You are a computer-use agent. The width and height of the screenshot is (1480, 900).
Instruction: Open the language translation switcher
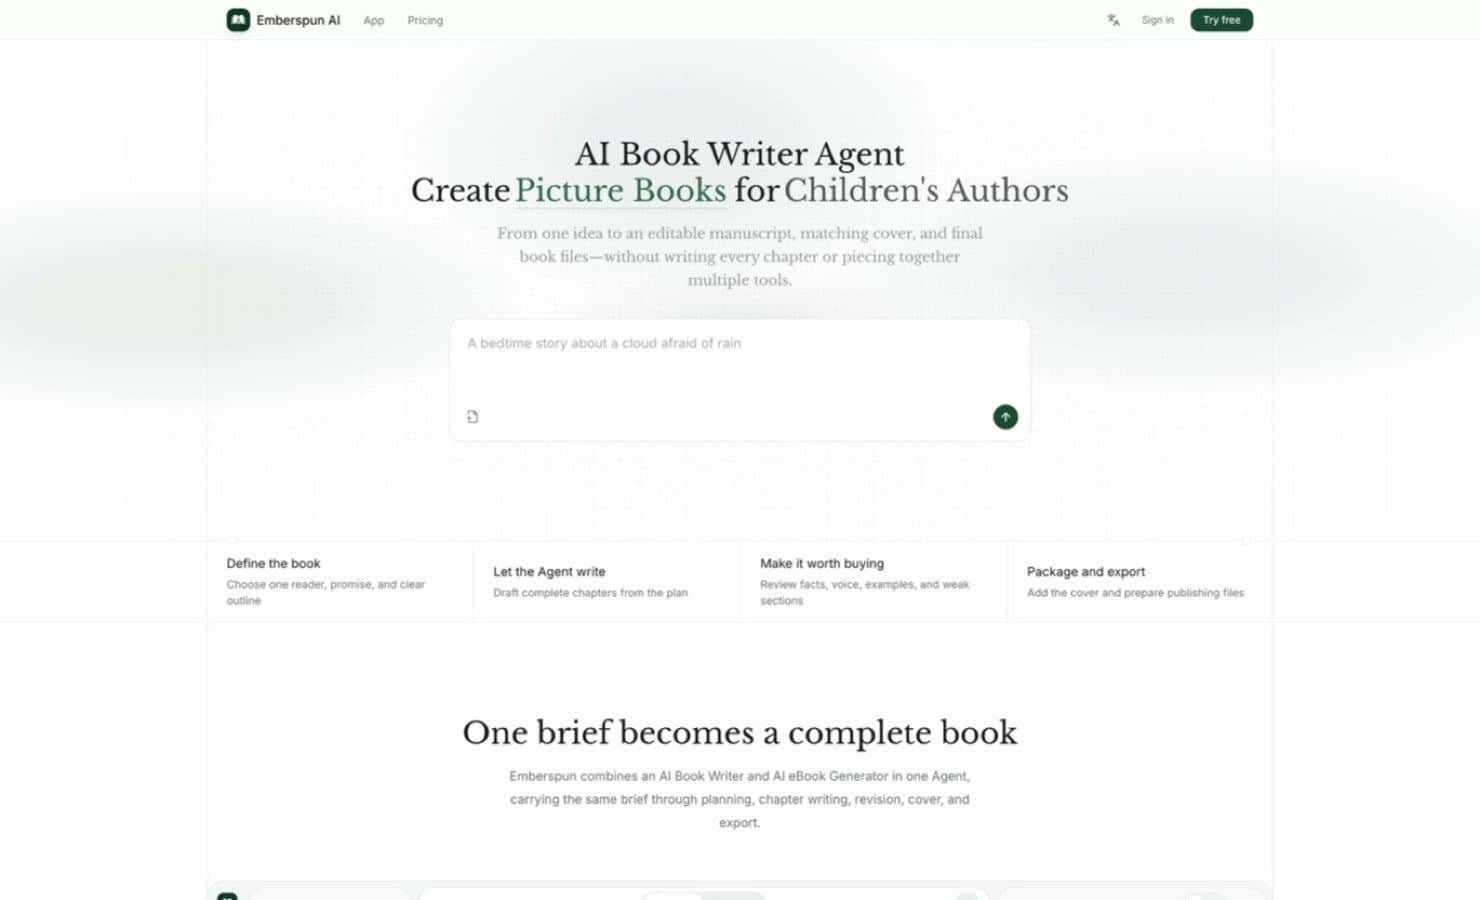click(1113, 20)
